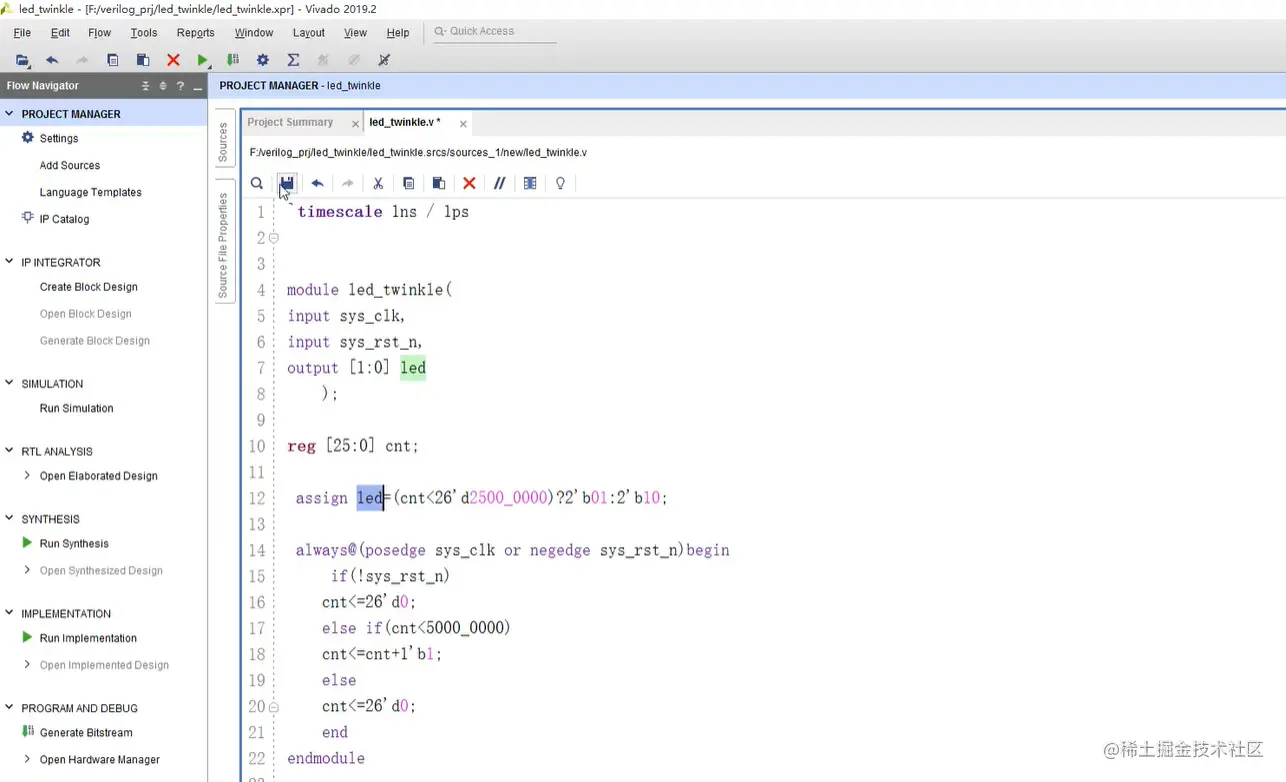The height and width of the screenshot is (782, 1286).
Task: Open the Flow menu
Action: 99,33
